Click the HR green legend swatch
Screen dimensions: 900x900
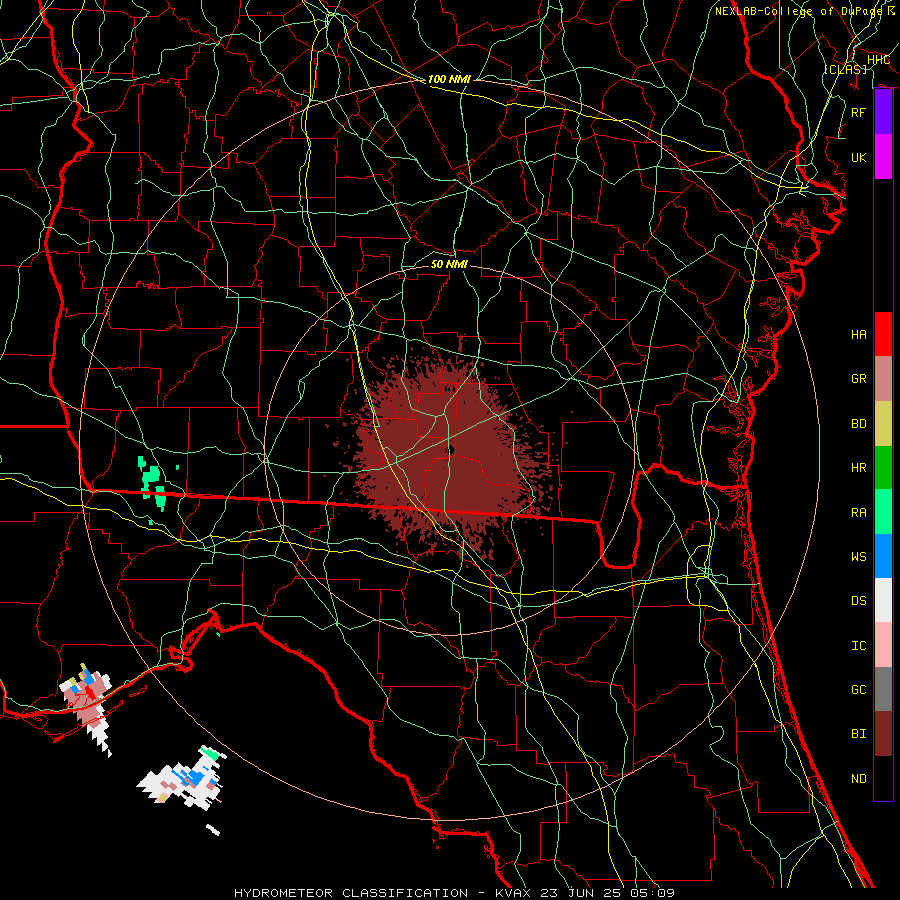point(883,468)
